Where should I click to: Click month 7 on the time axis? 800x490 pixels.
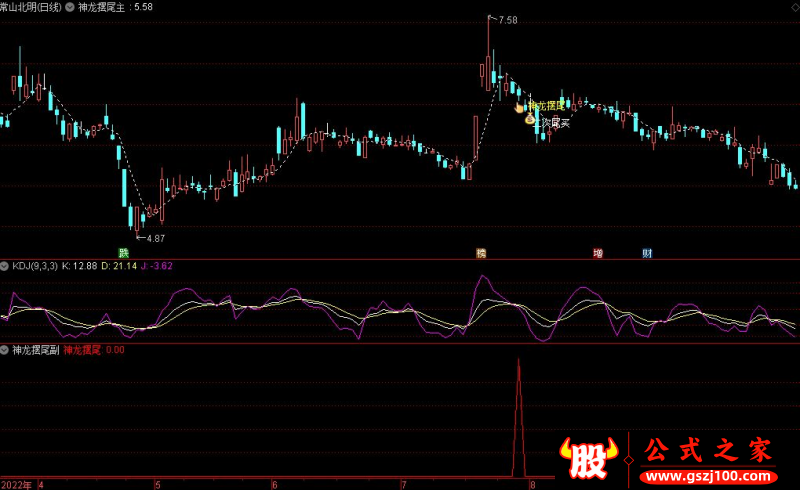pyautogui.click(x=404, y=485)
